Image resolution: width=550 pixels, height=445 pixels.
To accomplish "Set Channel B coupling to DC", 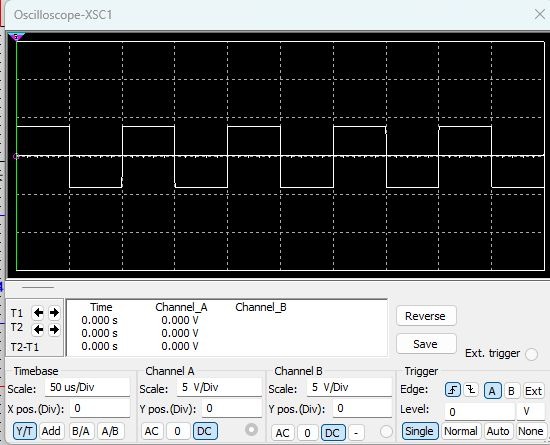I will pos(333,433).
